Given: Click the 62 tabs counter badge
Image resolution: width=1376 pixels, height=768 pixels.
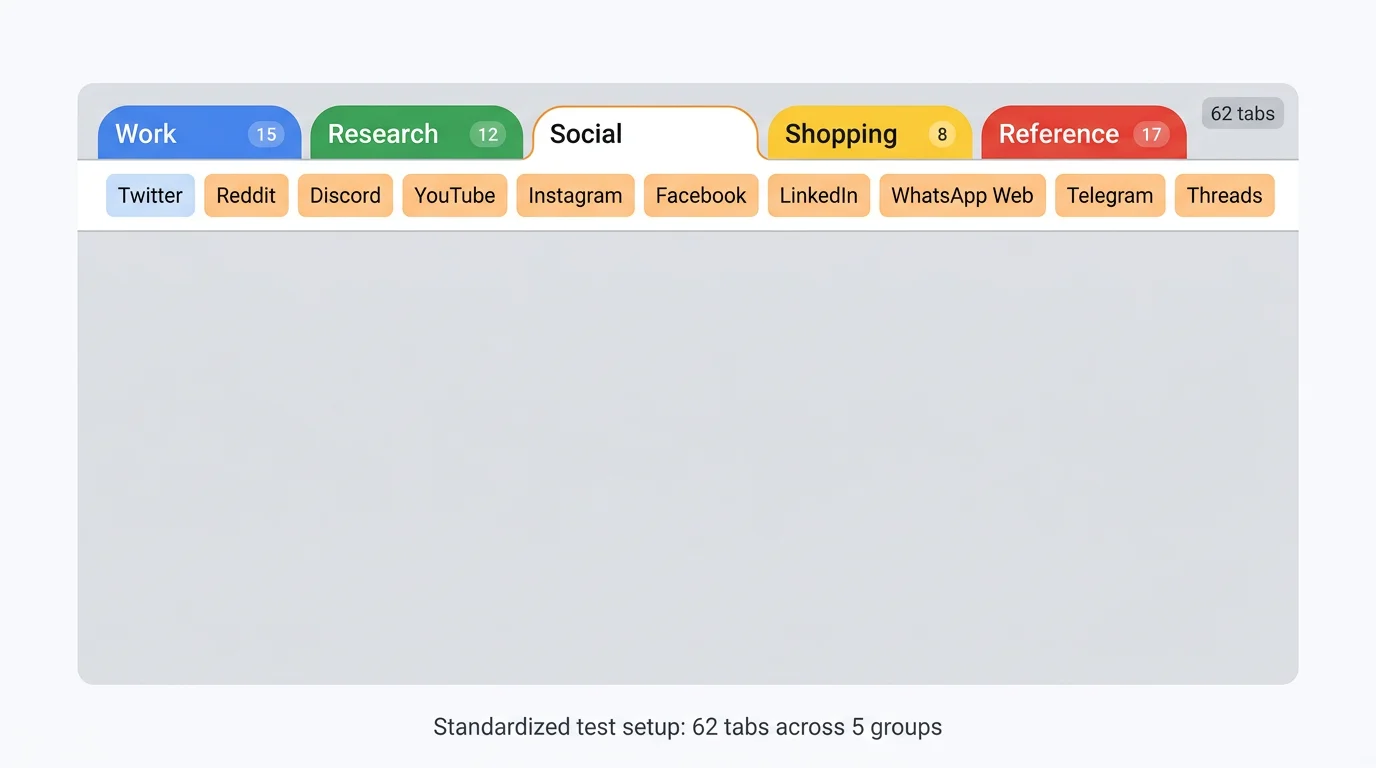Looking at the screenshot, I should (x=1242, y=113).
